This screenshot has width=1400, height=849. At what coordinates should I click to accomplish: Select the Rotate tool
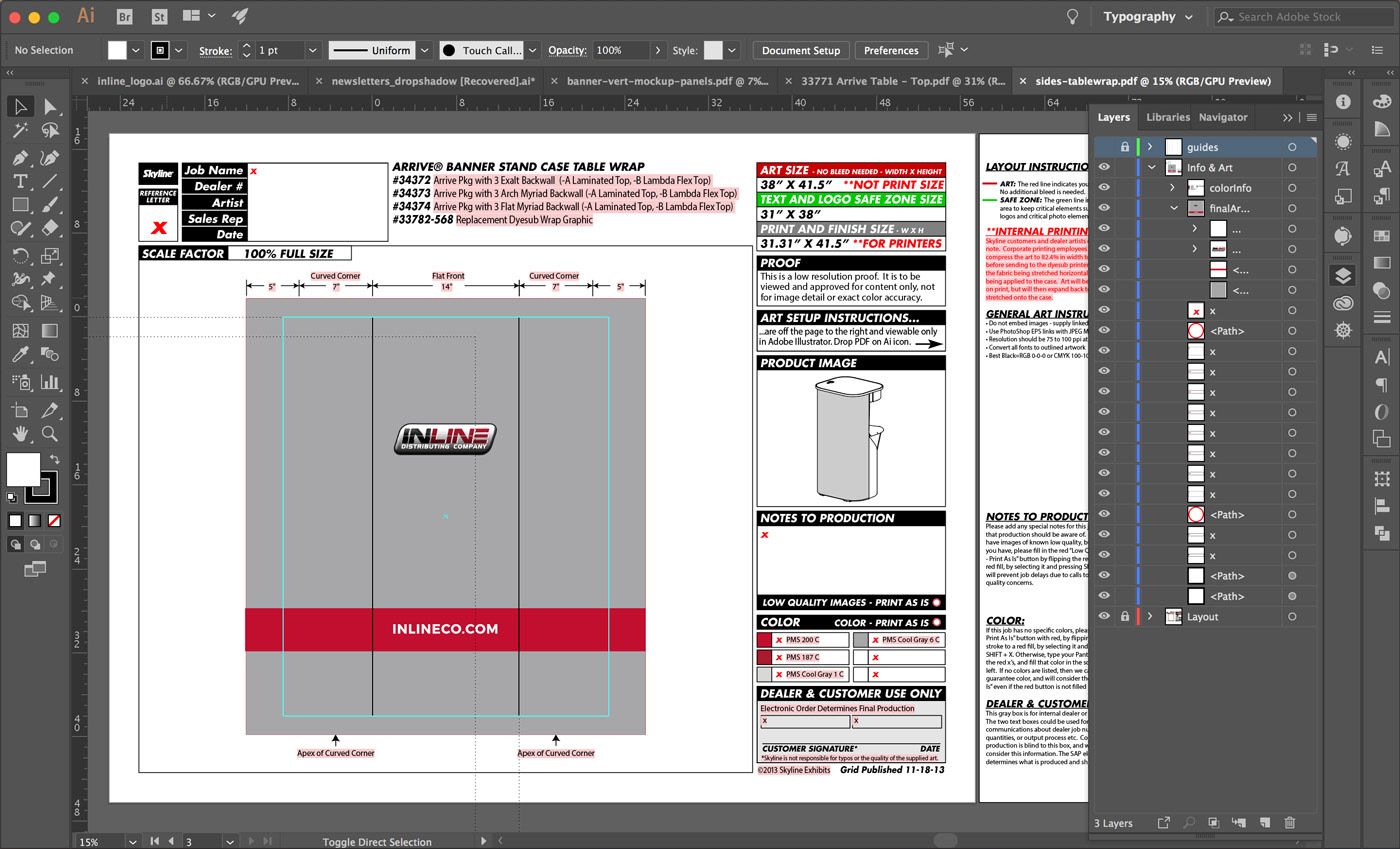click(x=20, y=256)
